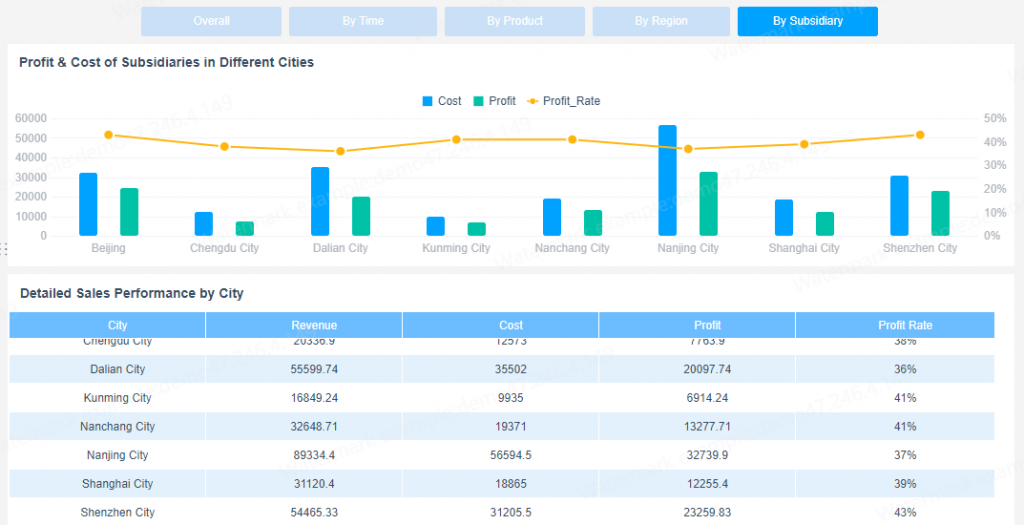
Task: Click the Profit_Rate point above Dalian City
Action: click(x=340, y=151)
